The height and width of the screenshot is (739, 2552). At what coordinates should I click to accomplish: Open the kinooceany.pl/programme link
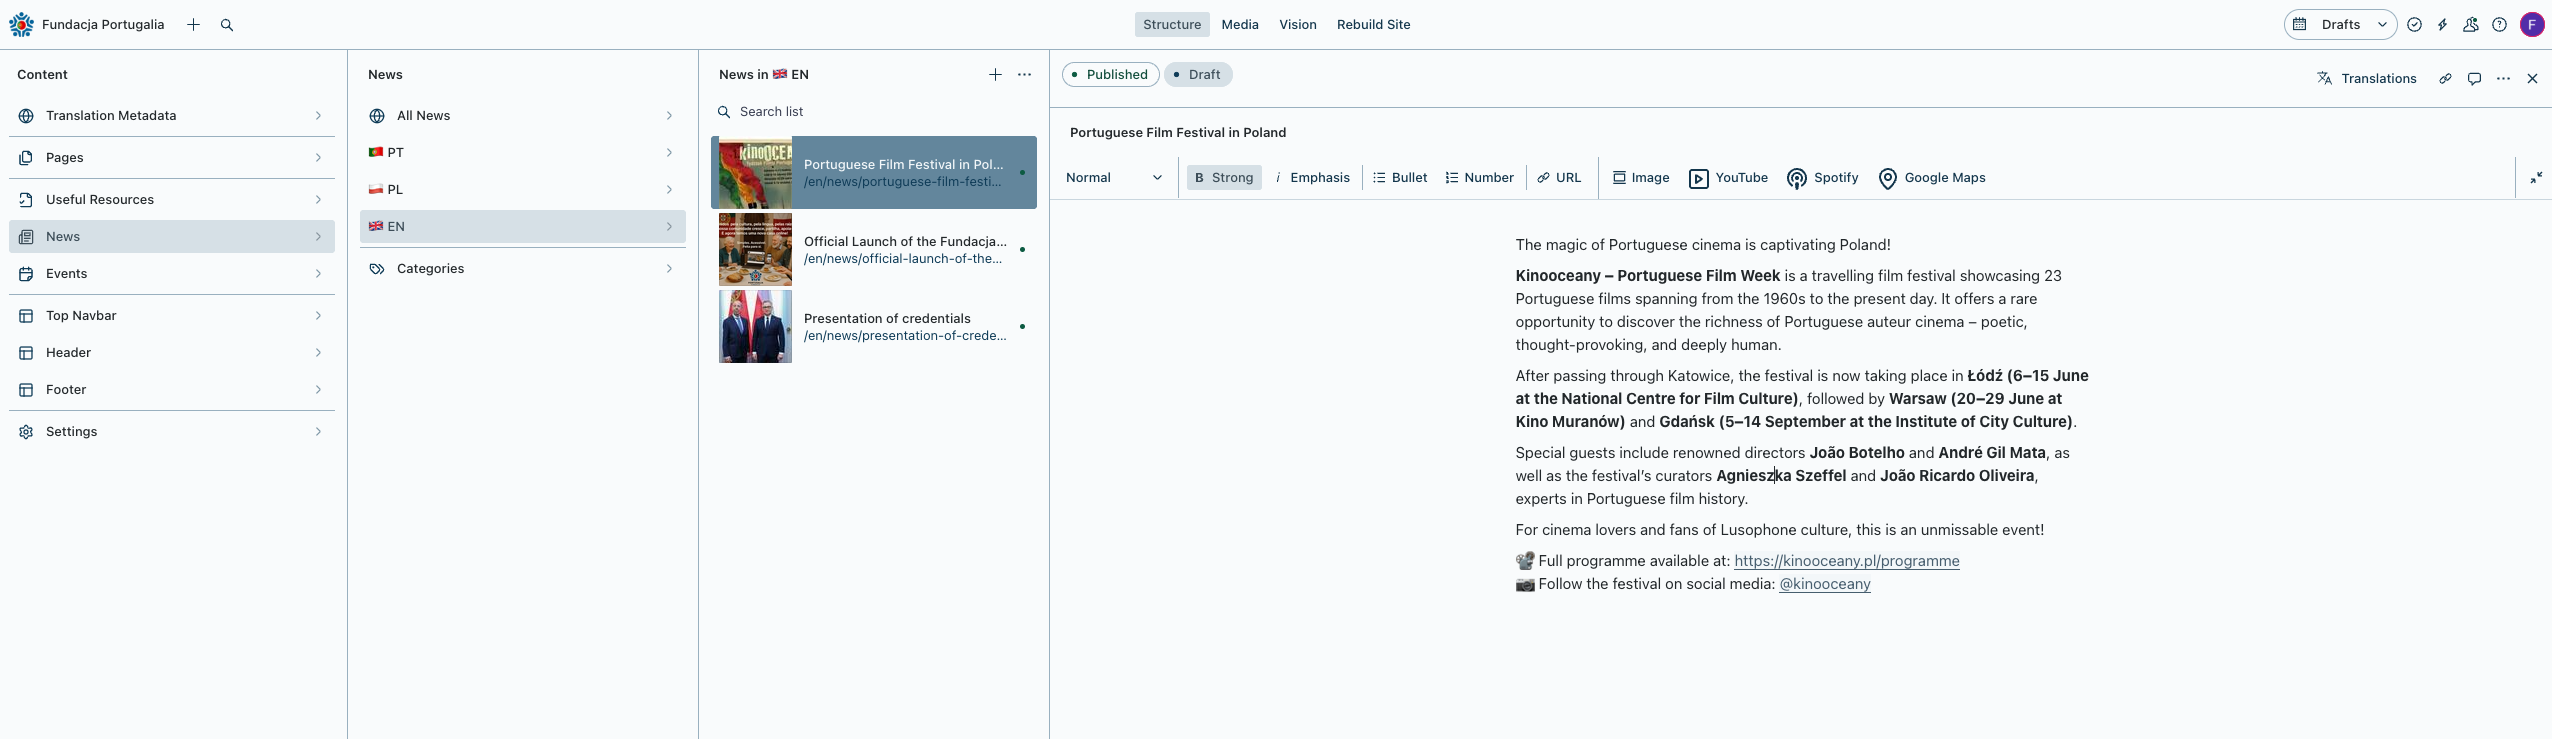(1846, 561)
